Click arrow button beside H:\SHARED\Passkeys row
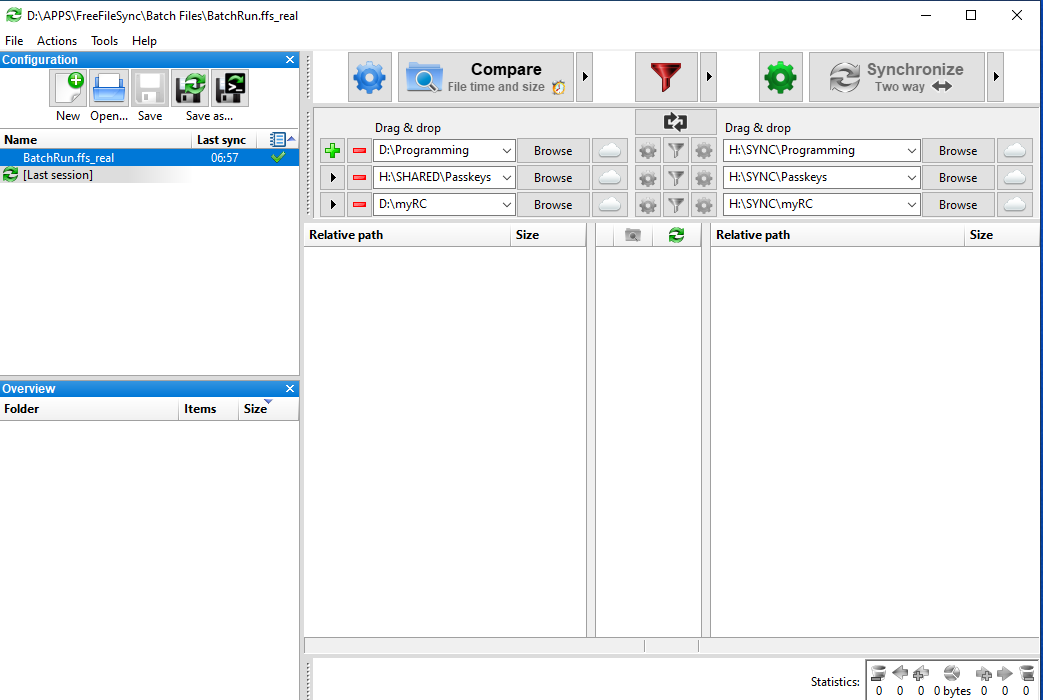The width and height of the screenshot is (1043, 700). (x=333, y=178)
